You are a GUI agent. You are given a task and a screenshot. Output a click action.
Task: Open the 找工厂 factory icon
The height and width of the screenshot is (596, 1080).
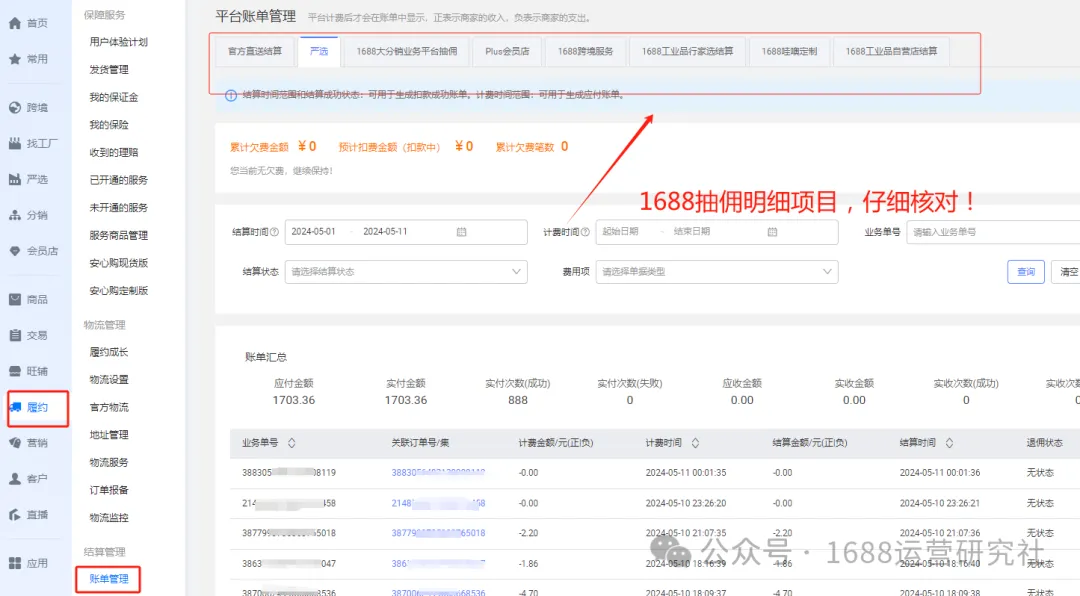[15, 143]
